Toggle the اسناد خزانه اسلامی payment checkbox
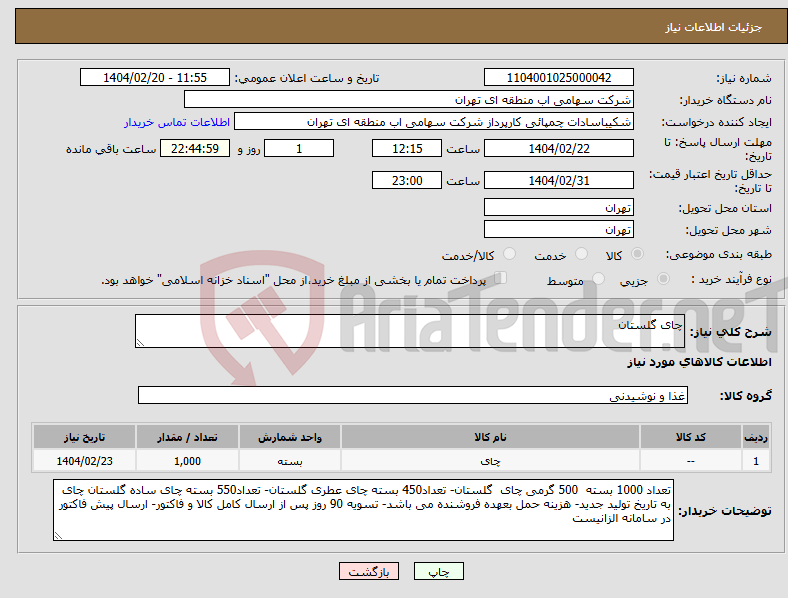Screen dimensions: 788x598 pos(501,278)
